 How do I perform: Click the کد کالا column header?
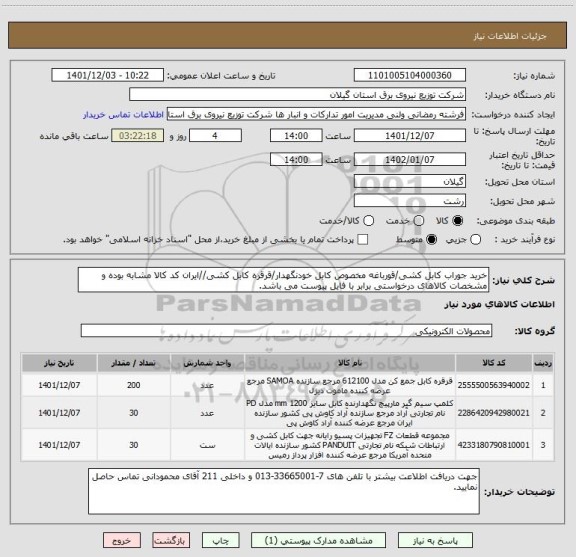(494, 363)
